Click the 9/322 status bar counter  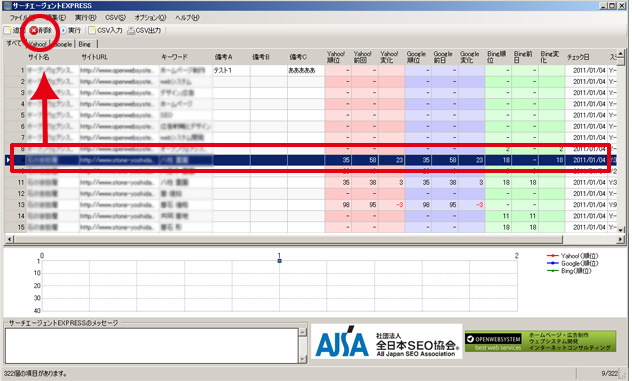609,373
